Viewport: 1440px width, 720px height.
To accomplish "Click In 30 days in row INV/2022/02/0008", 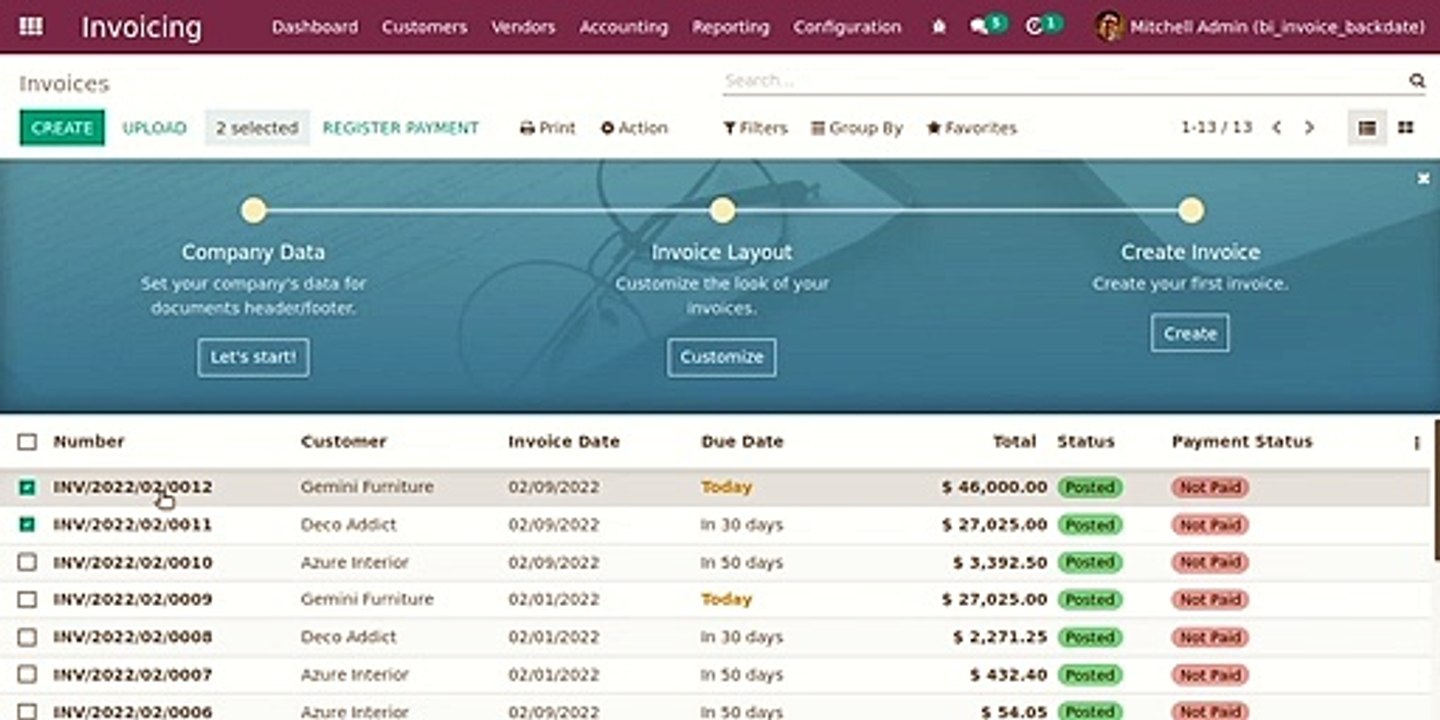I will pyautogui.click(x=742, y=637).
